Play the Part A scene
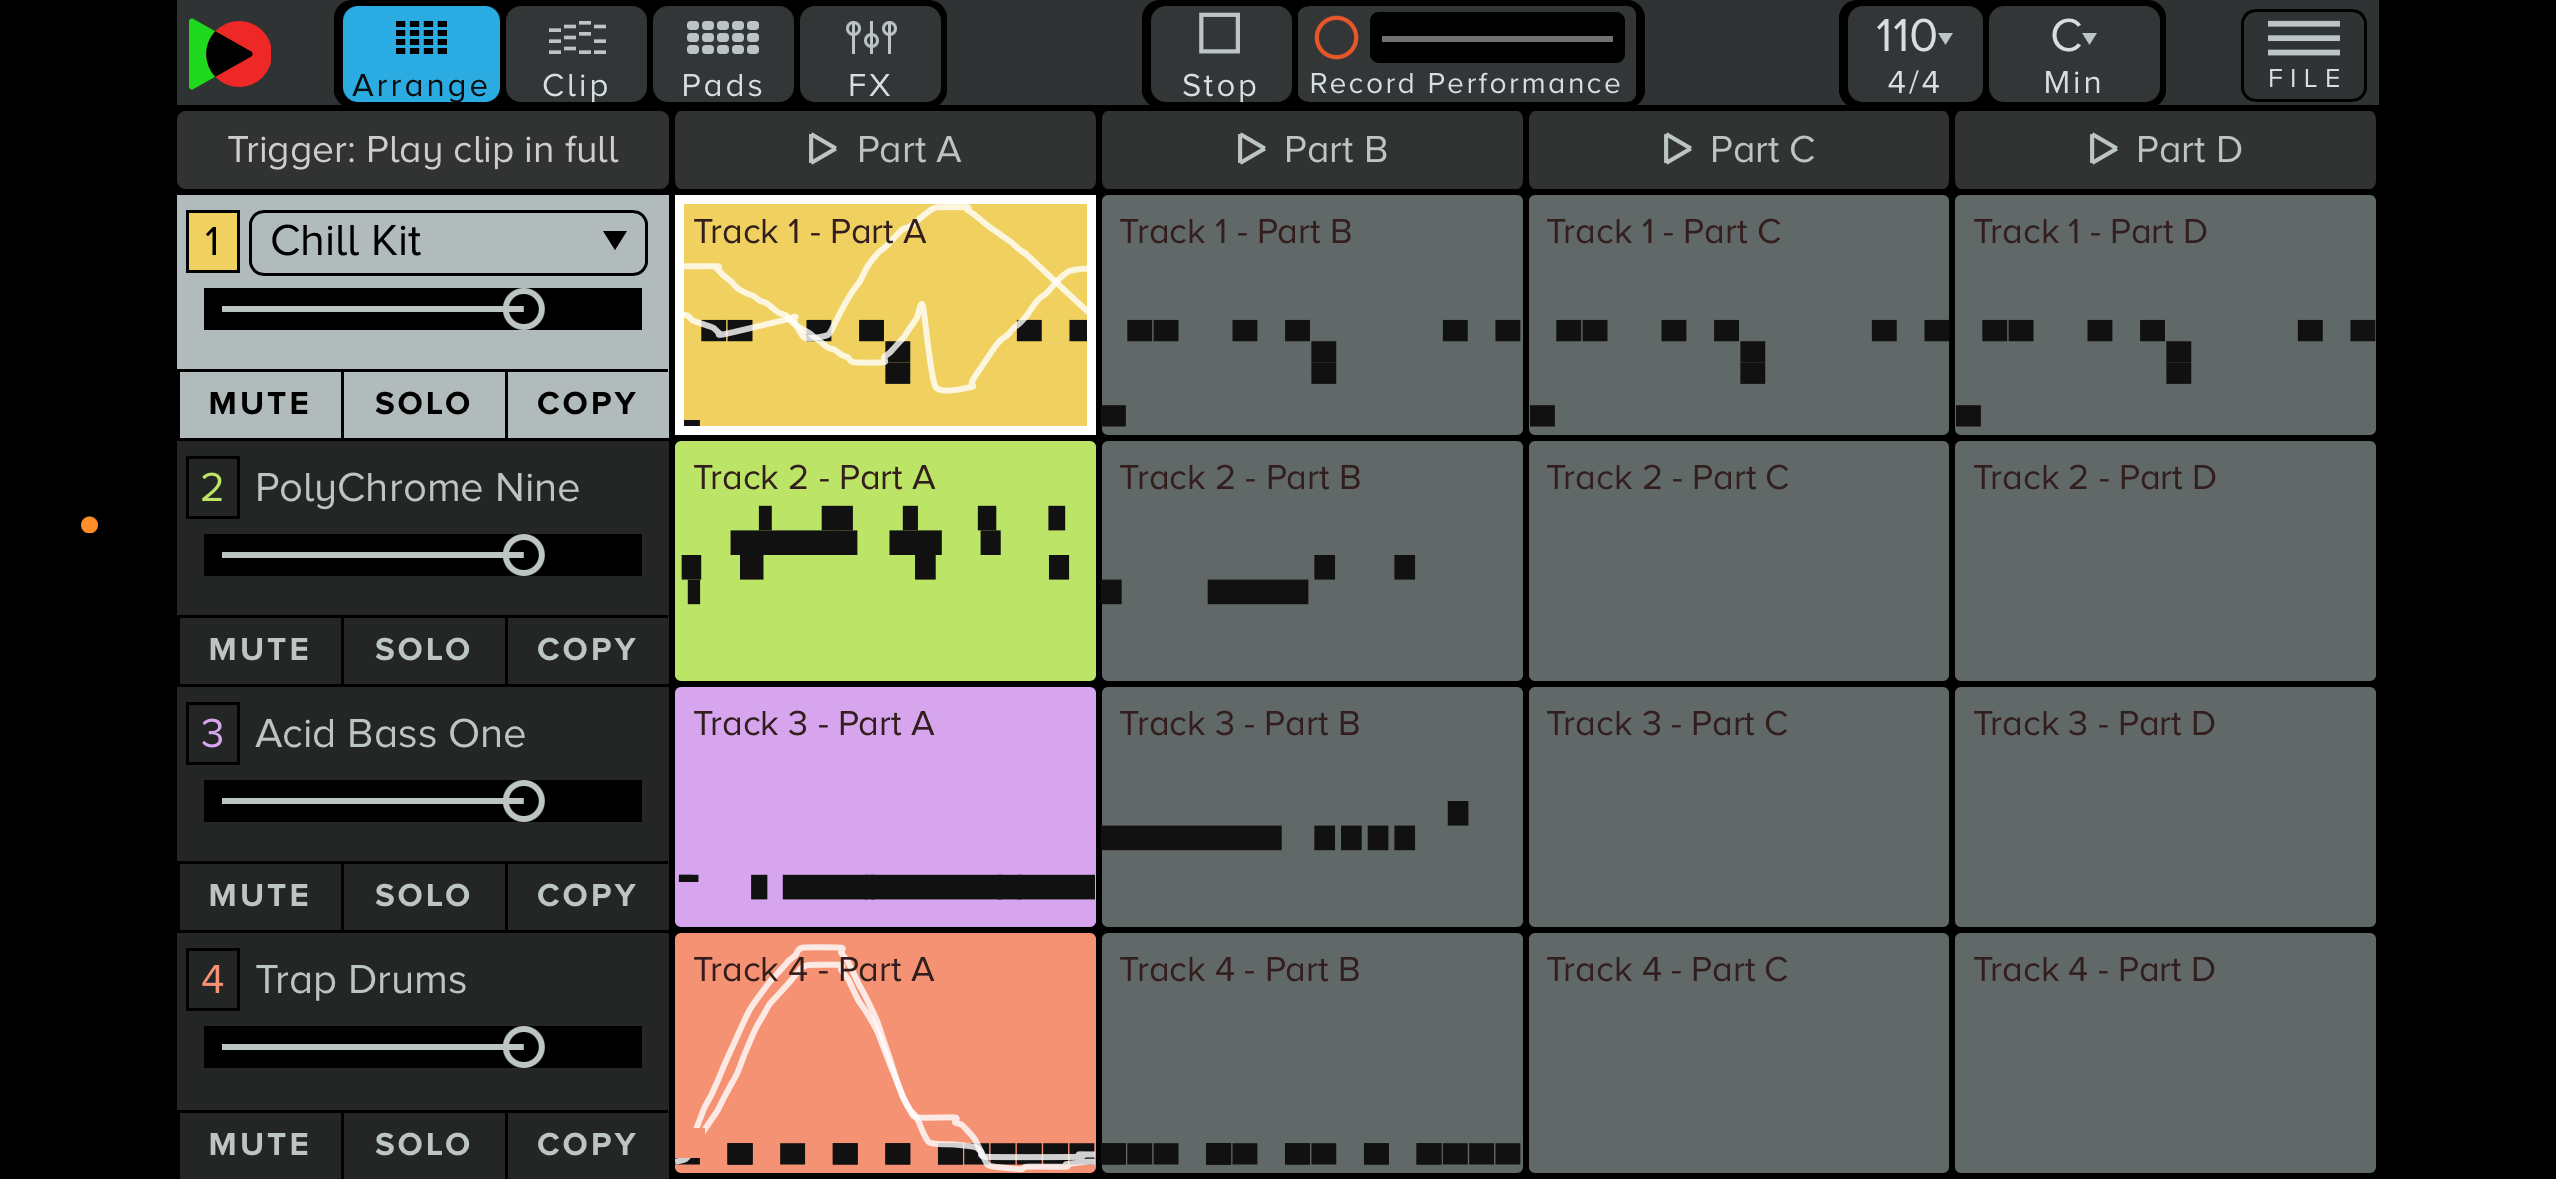Image resolution: width=2556 pixels, height=1179 pixels. click(x=885, y=150)
